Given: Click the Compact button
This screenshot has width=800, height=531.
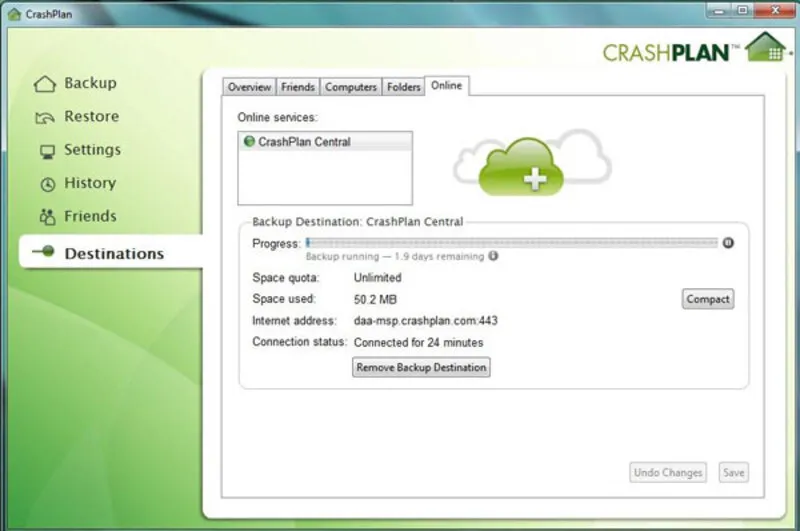Looking at the screenshot, I should (x=708, y=299).
